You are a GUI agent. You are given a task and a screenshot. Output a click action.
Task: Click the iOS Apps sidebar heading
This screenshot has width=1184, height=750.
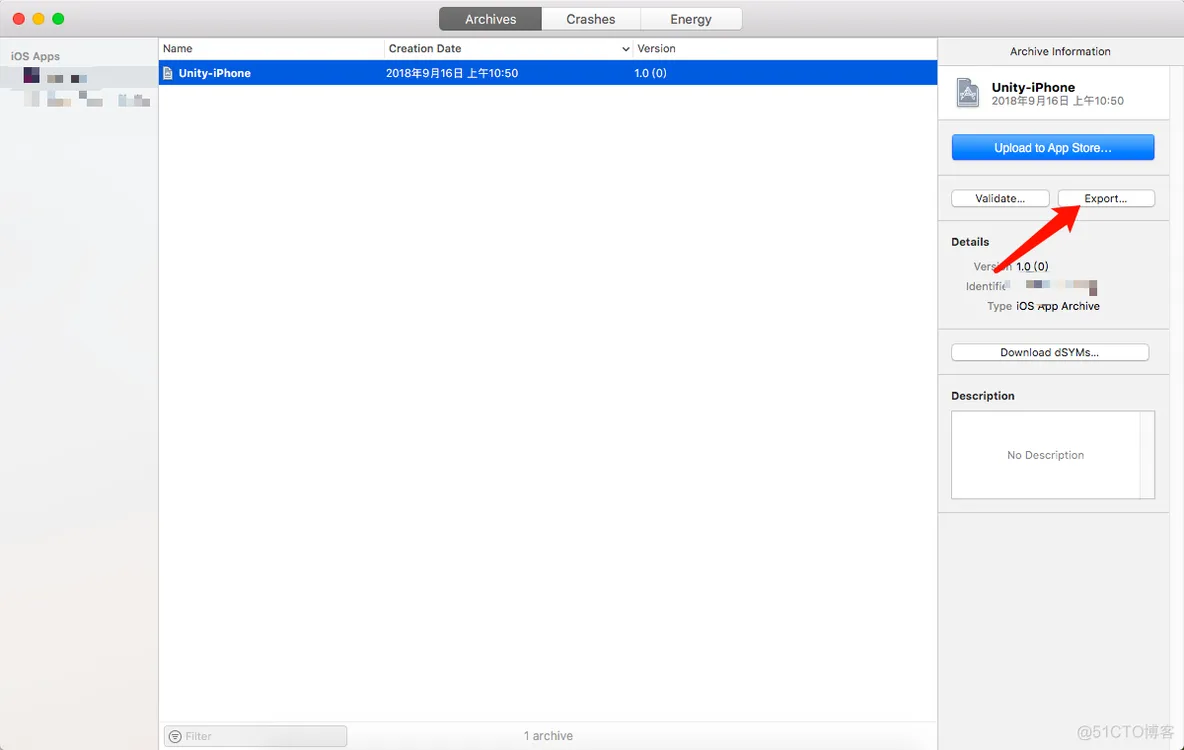[35, 56]
